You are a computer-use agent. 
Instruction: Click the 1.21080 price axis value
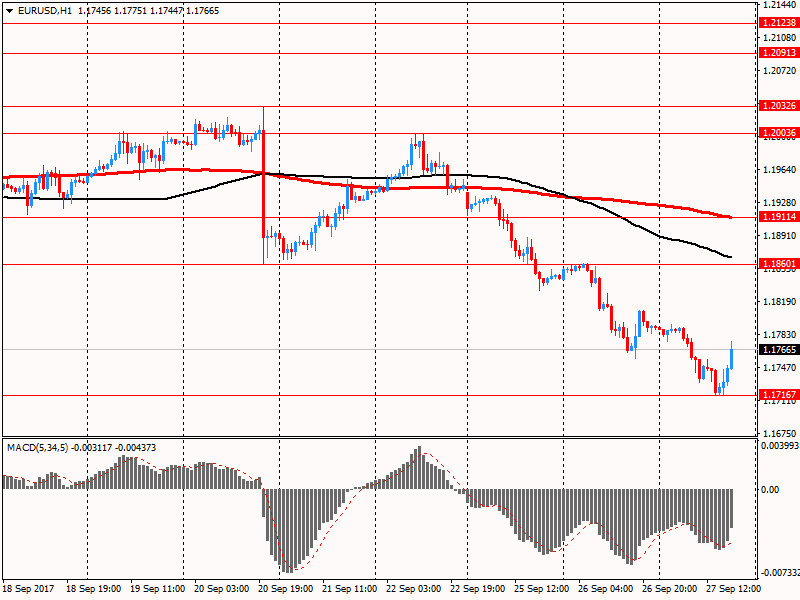tap(780, 38)
